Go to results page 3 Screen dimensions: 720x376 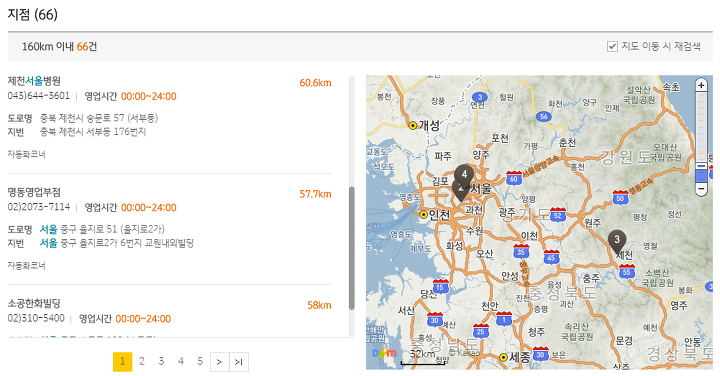point(161,361)
